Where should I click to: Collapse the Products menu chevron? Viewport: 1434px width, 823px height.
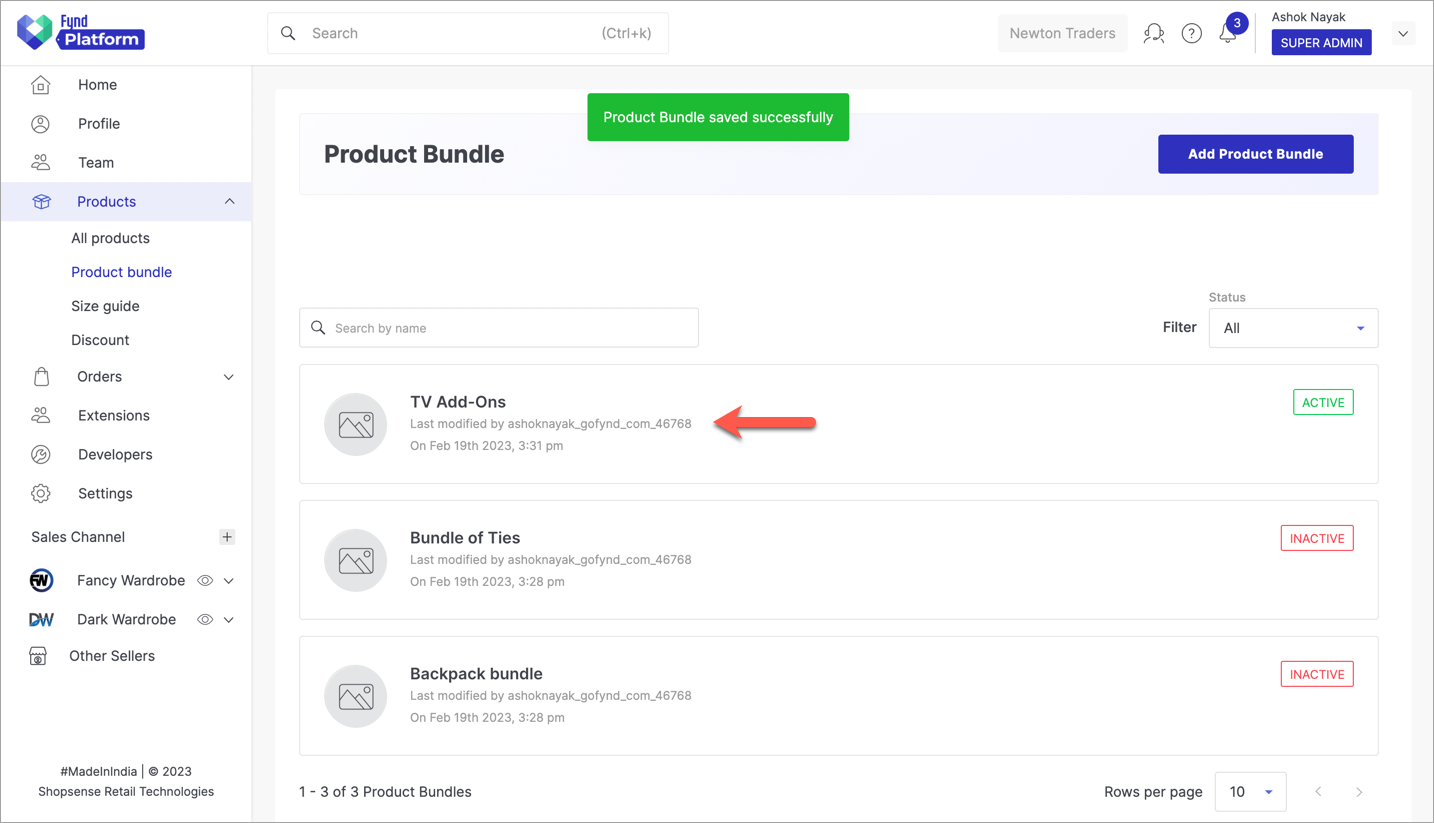click(229, 202)
